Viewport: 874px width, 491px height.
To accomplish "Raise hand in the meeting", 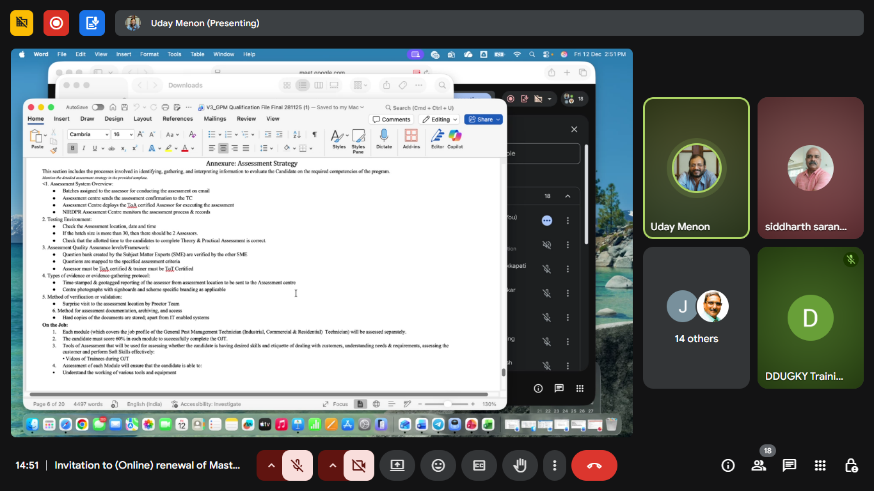I will pyautogui.click(x=520, y=465).
